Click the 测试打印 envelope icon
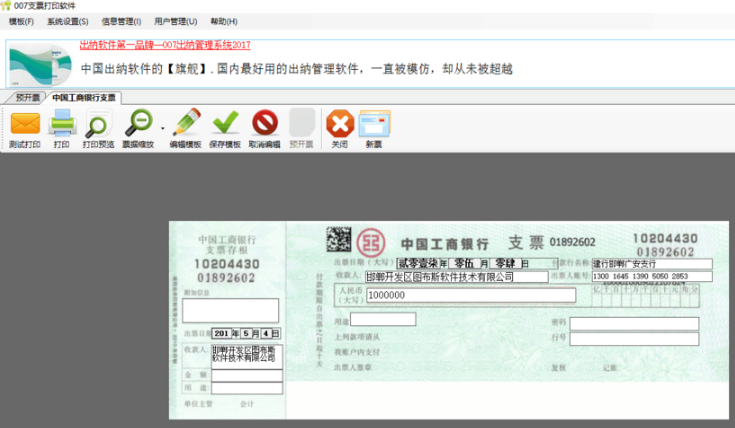This screenshot has width=735, height=428. (25, 123)
